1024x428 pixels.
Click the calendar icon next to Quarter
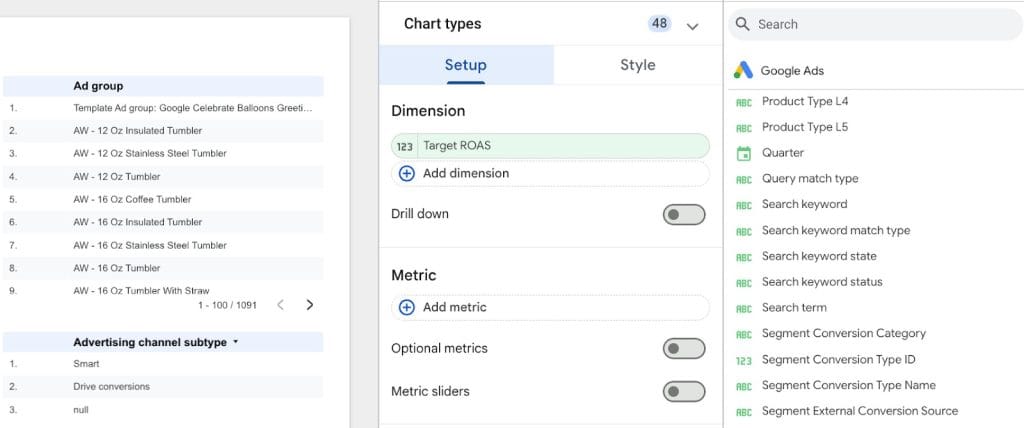[x=744, y=154]
